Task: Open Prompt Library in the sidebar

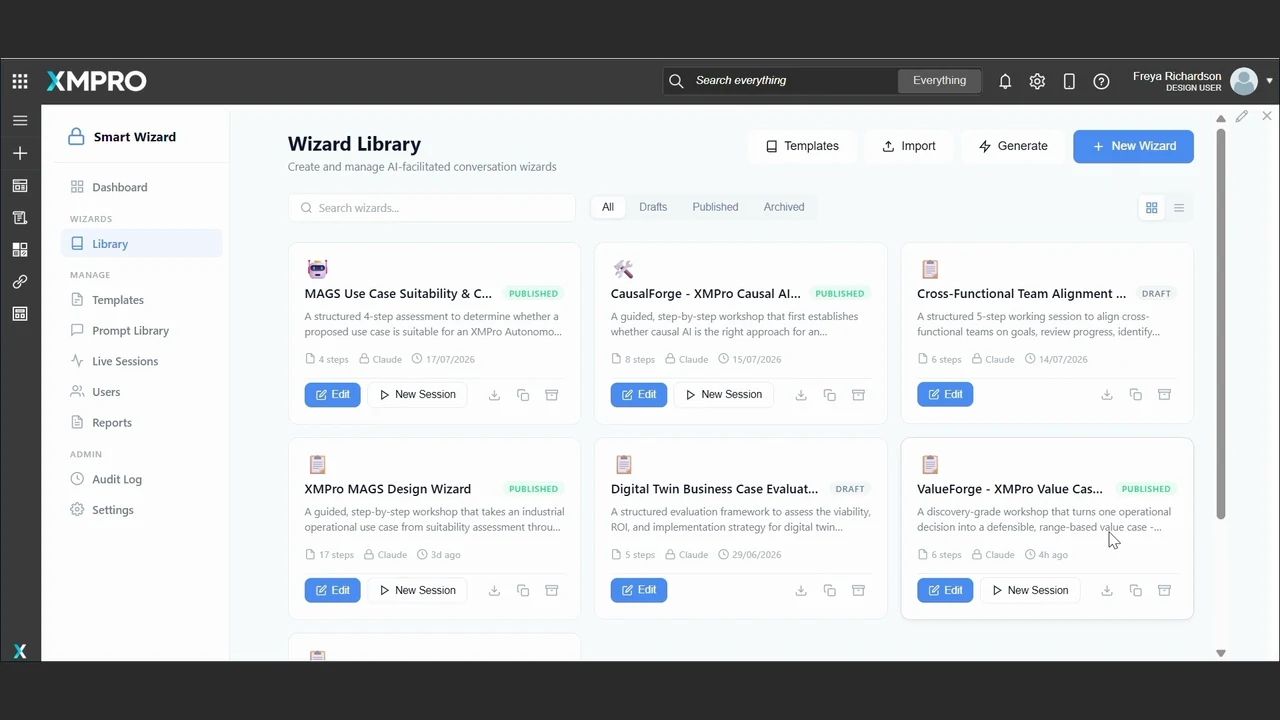Action: (141, 331)
